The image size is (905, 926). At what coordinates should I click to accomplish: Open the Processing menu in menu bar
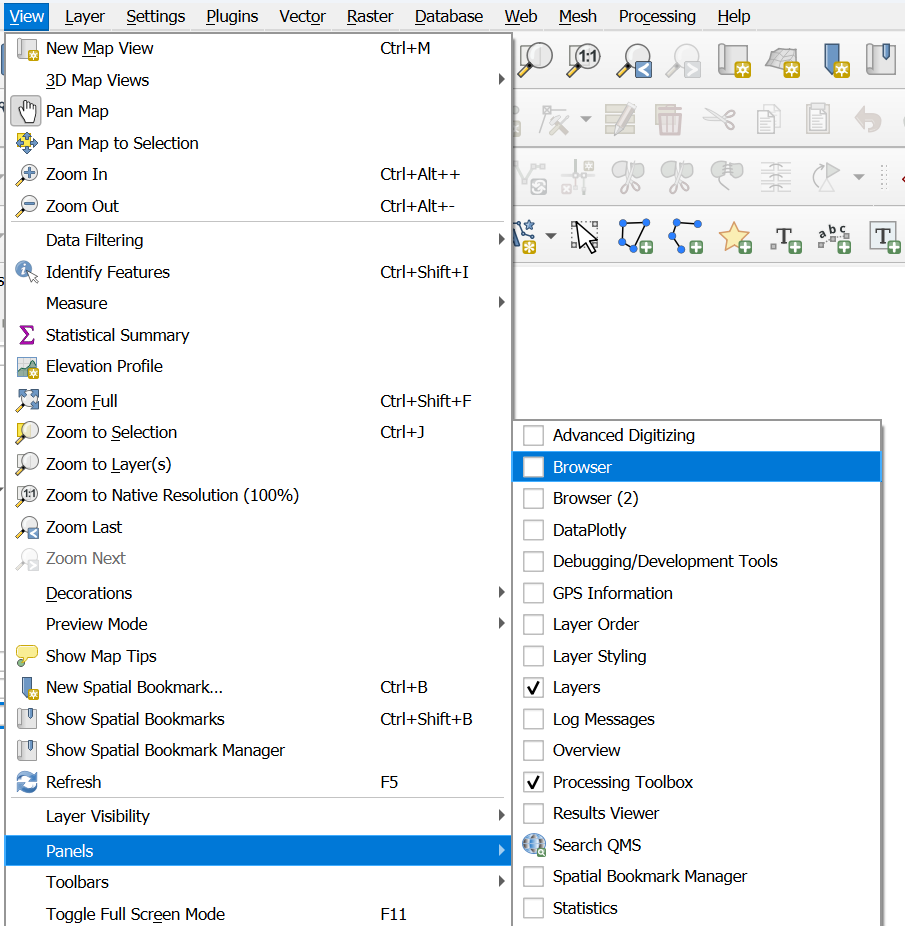tap(657, 16)
